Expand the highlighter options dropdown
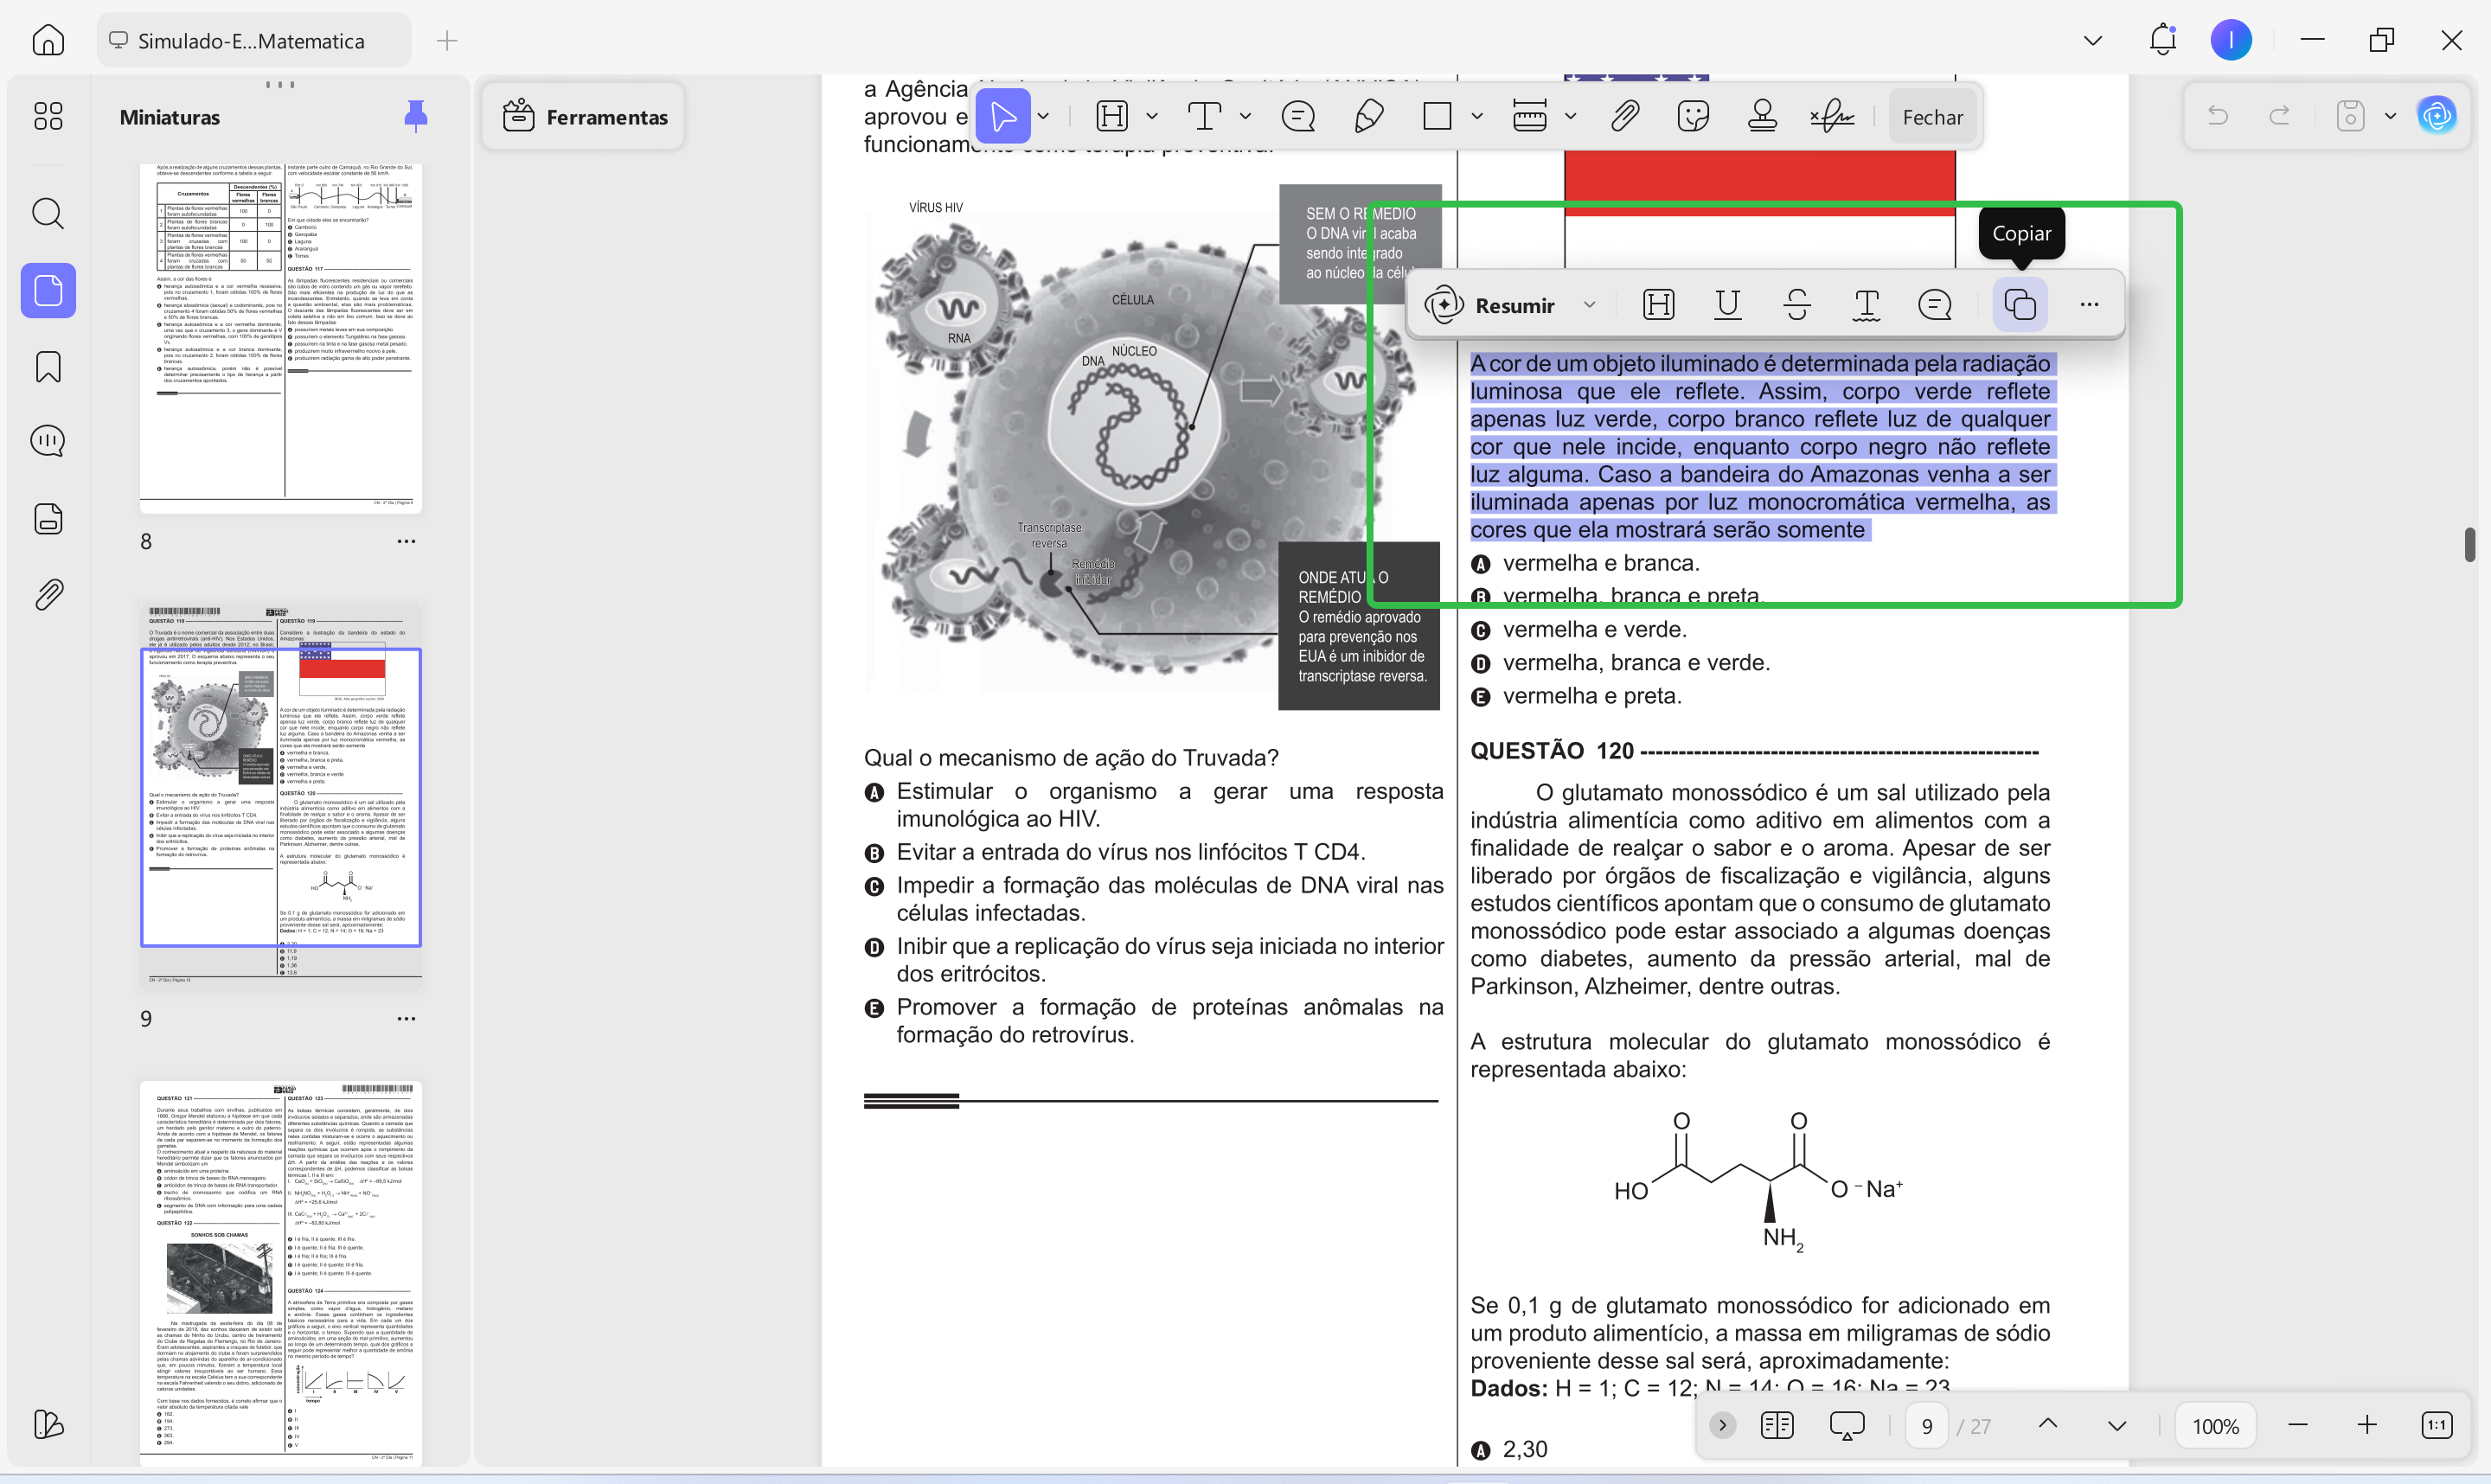Viewport: 2491px width, 1484px height. pyautogui.click(x=1152, y=116)
